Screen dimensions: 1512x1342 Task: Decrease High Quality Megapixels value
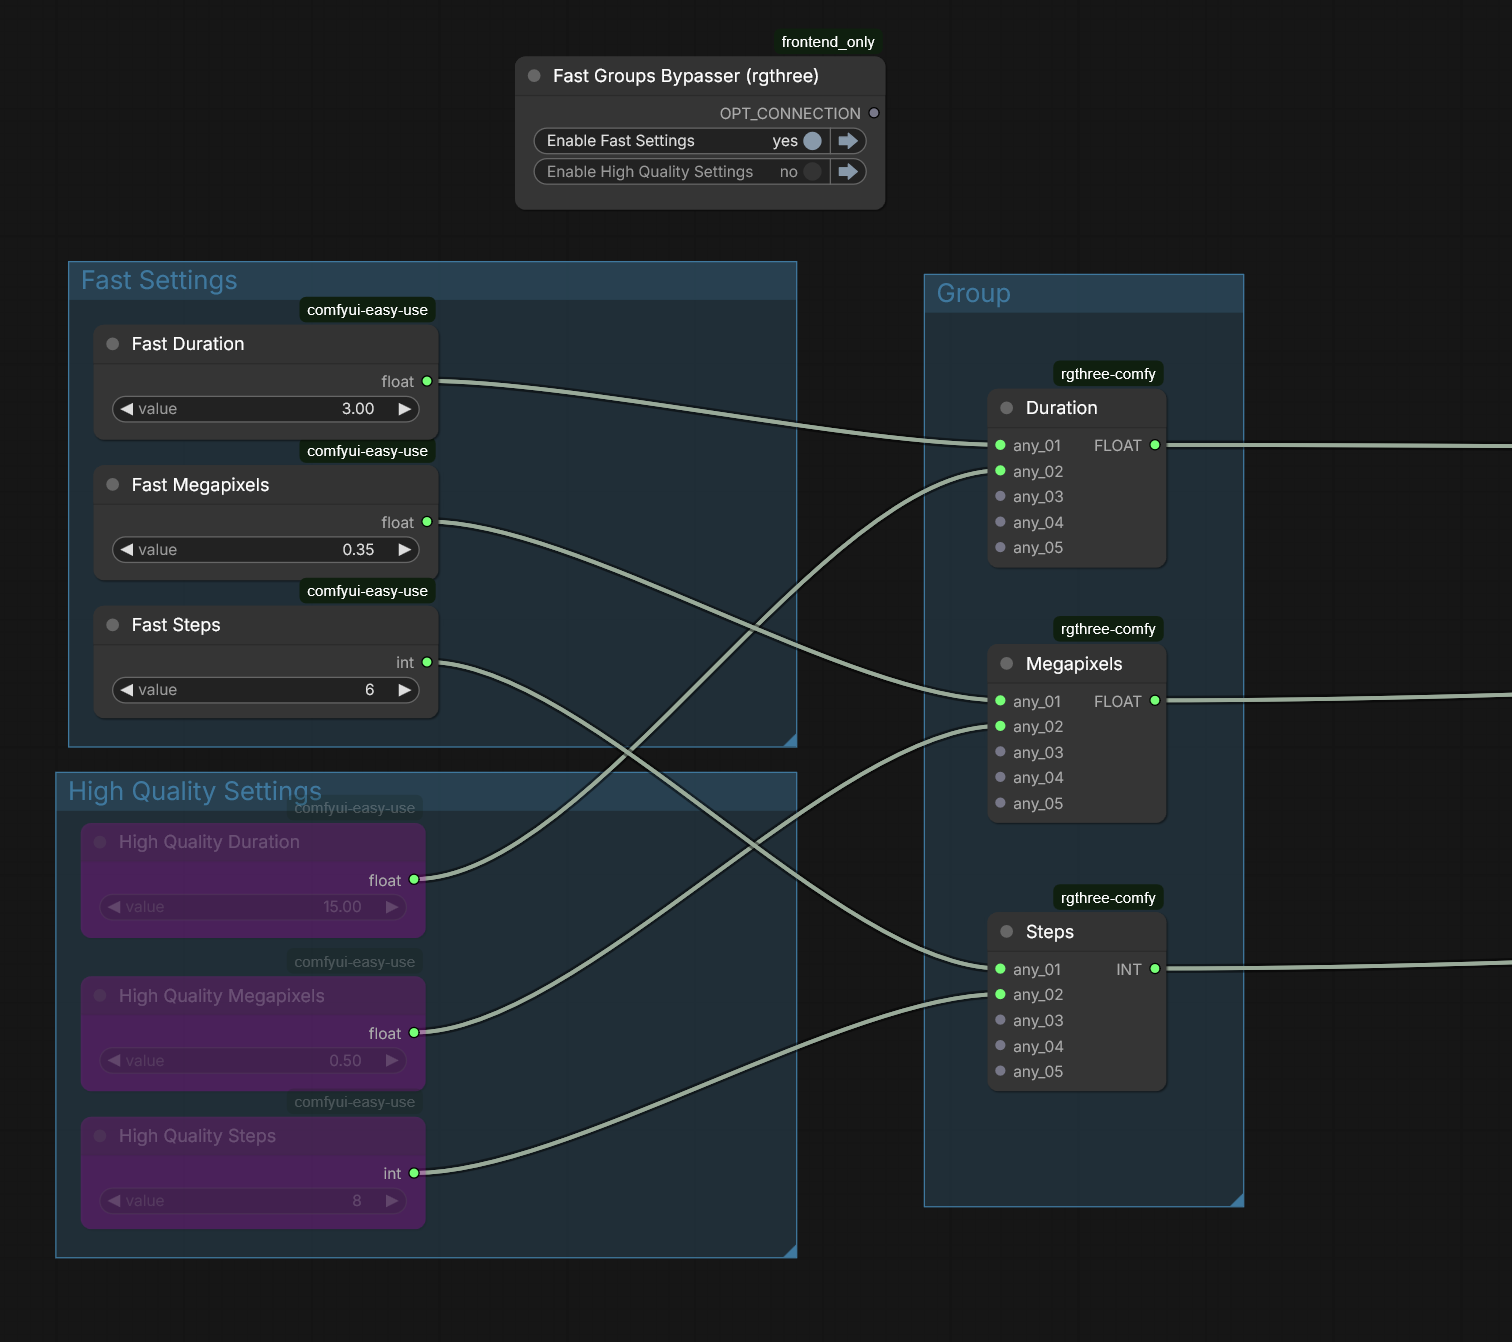pyautogui.click(x=114, y=1061)
